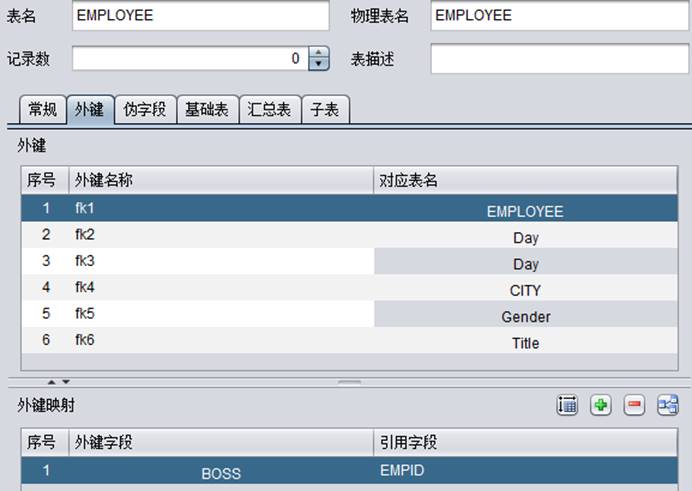Go to the 基础表 tab
This screenshot has height=491, width=692.
(208, 110)
